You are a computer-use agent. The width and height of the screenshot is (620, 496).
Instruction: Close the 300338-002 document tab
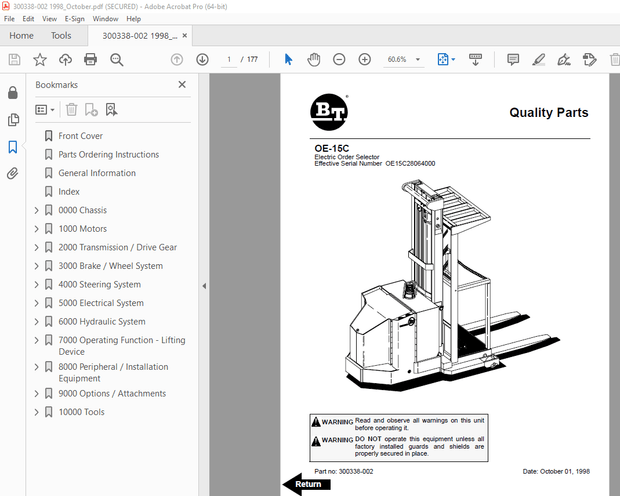(185, 36)
